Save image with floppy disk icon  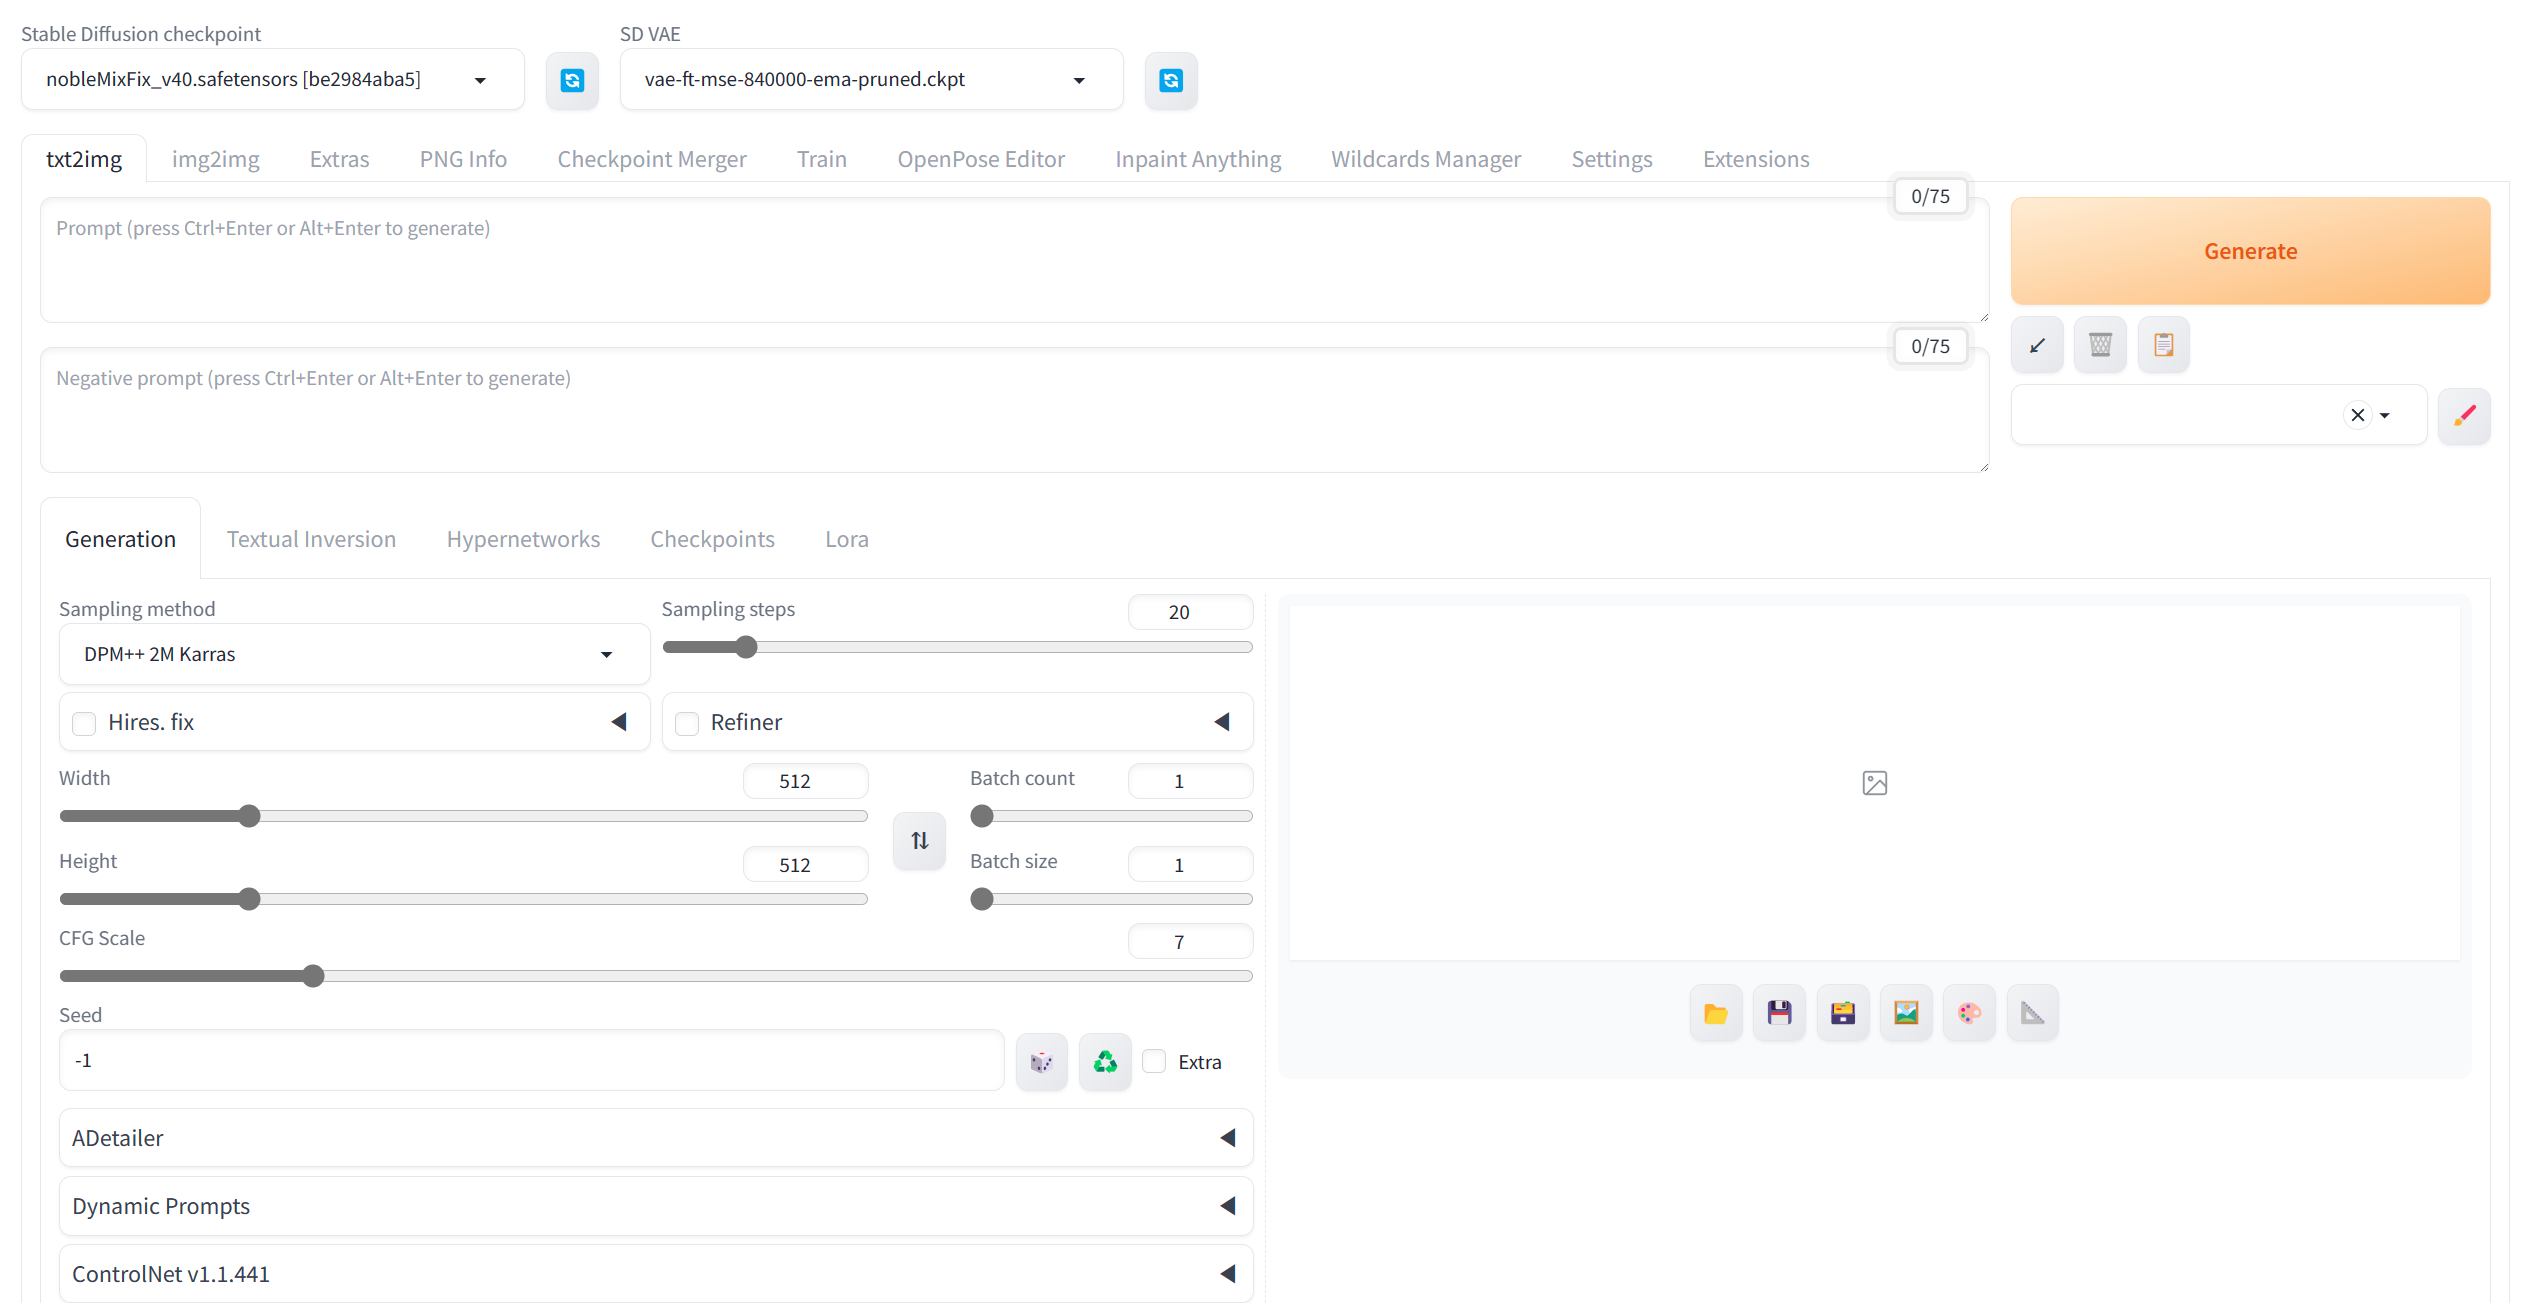[1779, 1013]
